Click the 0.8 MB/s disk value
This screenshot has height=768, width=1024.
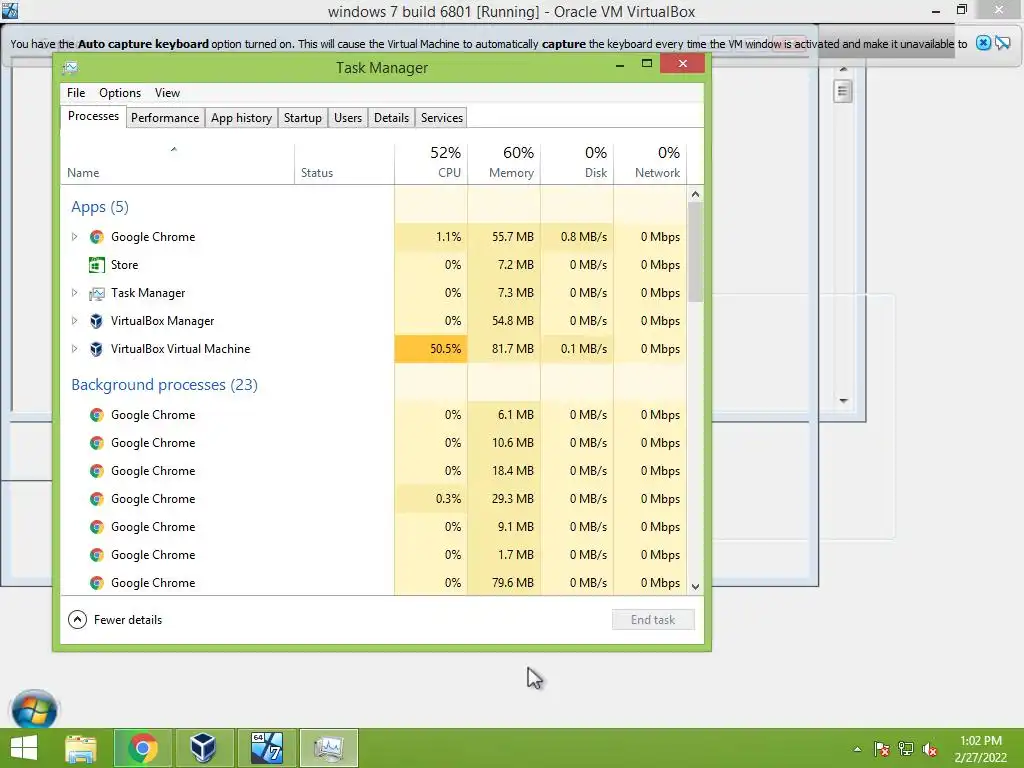(584, 237)
